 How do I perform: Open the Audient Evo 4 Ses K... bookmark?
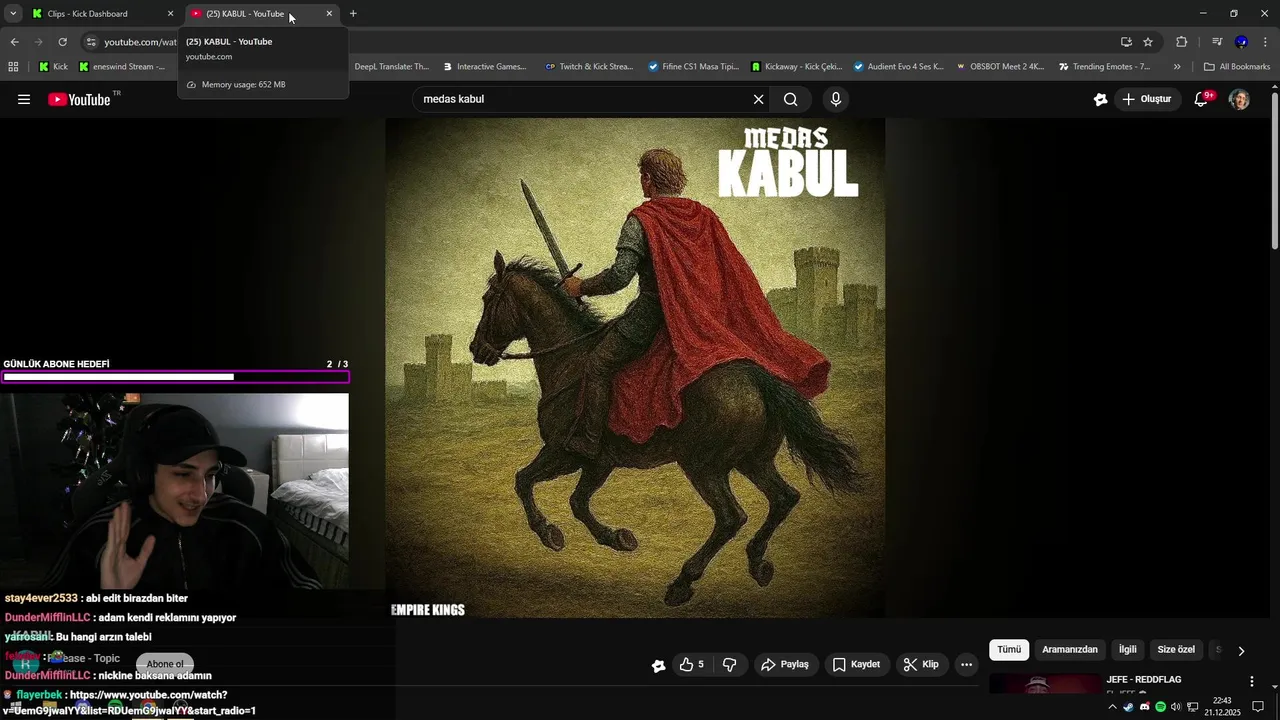(x=898, y=67)
